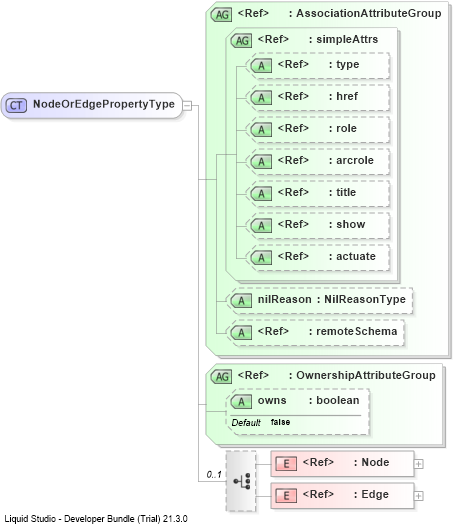Click the A icon of nilReason attribute
Image resolution: width=455 pixels, height=524 pixels.
pyautogui.click(x=241, y=301)
